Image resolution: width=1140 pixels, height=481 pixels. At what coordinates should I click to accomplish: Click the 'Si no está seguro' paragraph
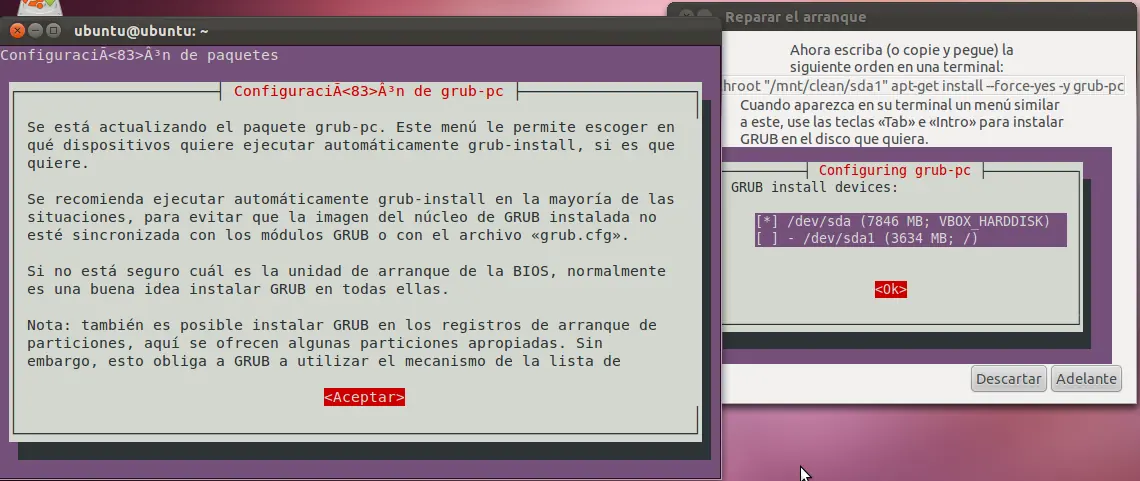pos(346,280)
